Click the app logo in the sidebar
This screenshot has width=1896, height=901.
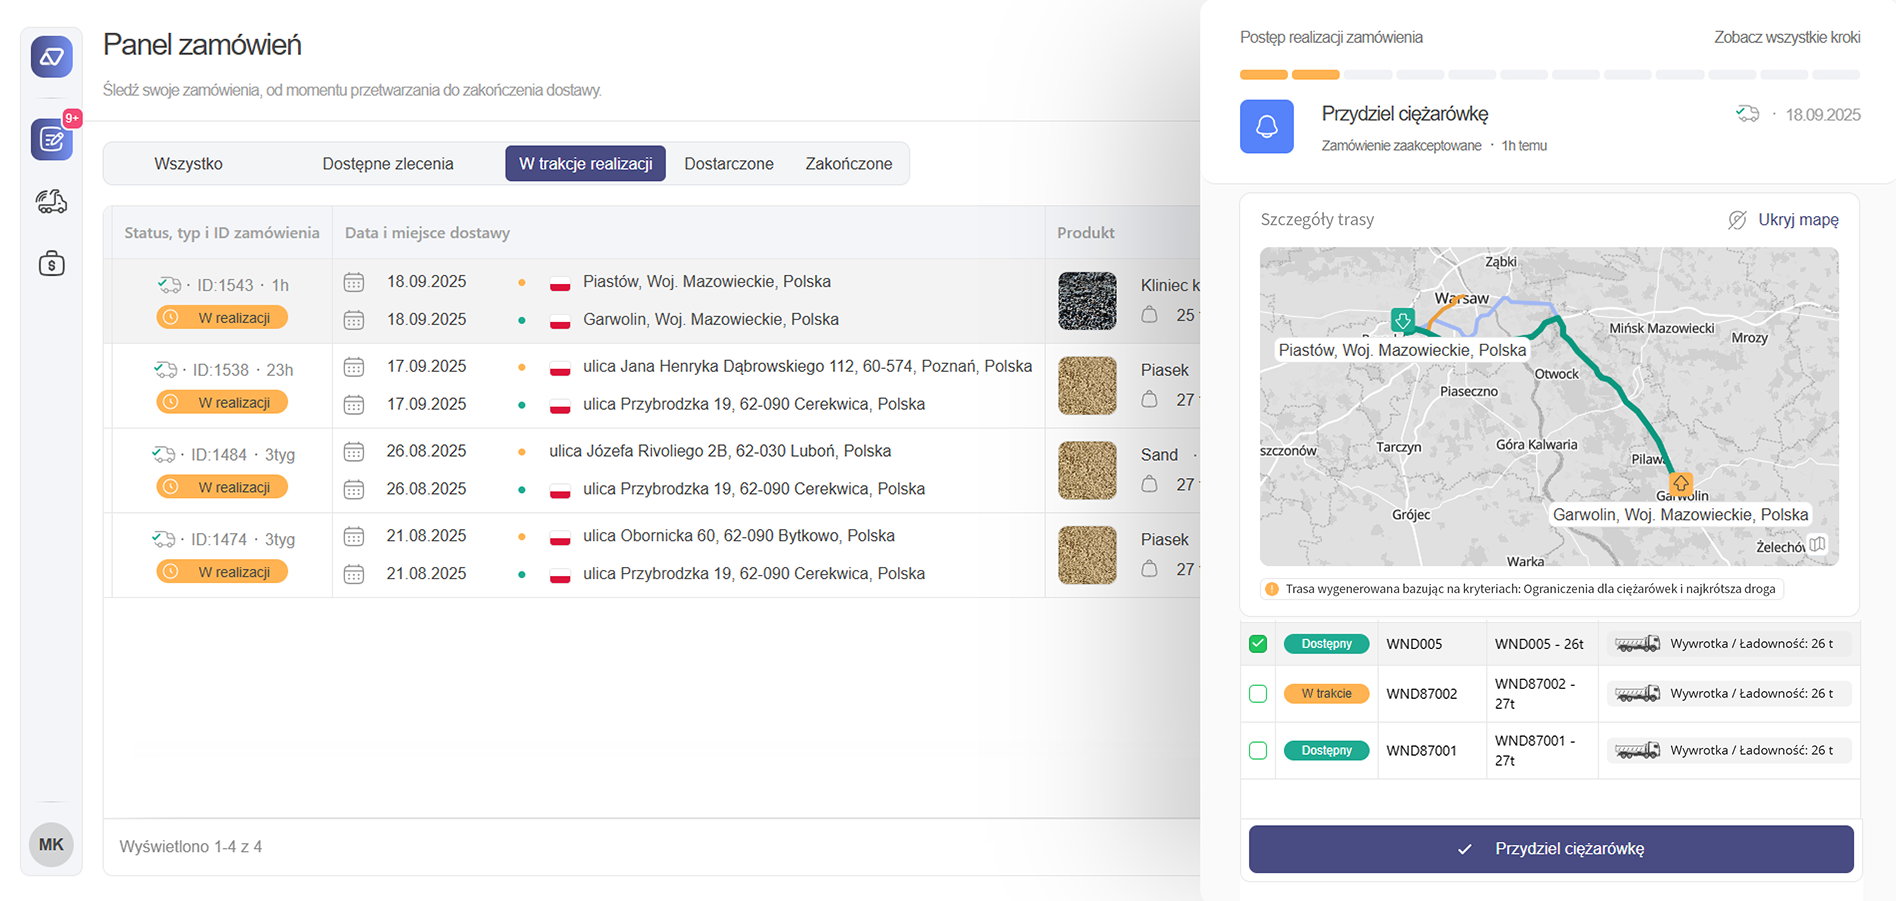(51, 57)
